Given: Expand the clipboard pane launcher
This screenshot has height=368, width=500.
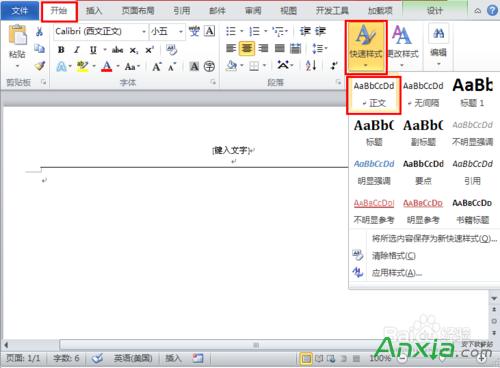Looking at the screenshot, I should pos(43,82).
